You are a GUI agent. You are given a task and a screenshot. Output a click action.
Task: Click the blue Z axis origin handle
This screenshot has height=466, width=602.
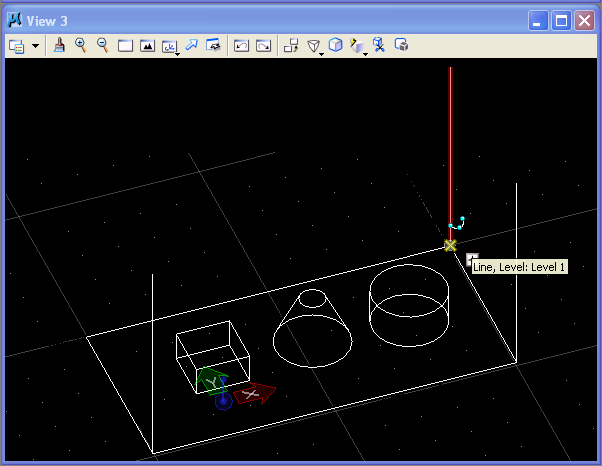click(223, 402)
